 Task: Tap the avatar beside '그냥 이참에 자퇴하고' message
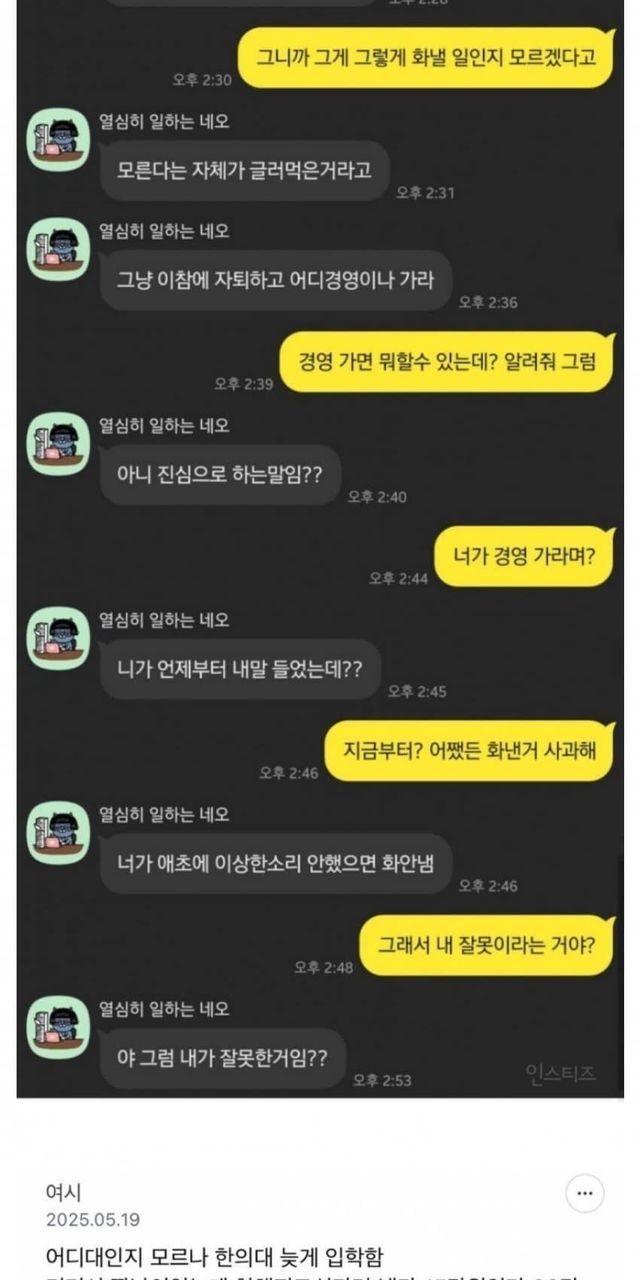(57, 248)
